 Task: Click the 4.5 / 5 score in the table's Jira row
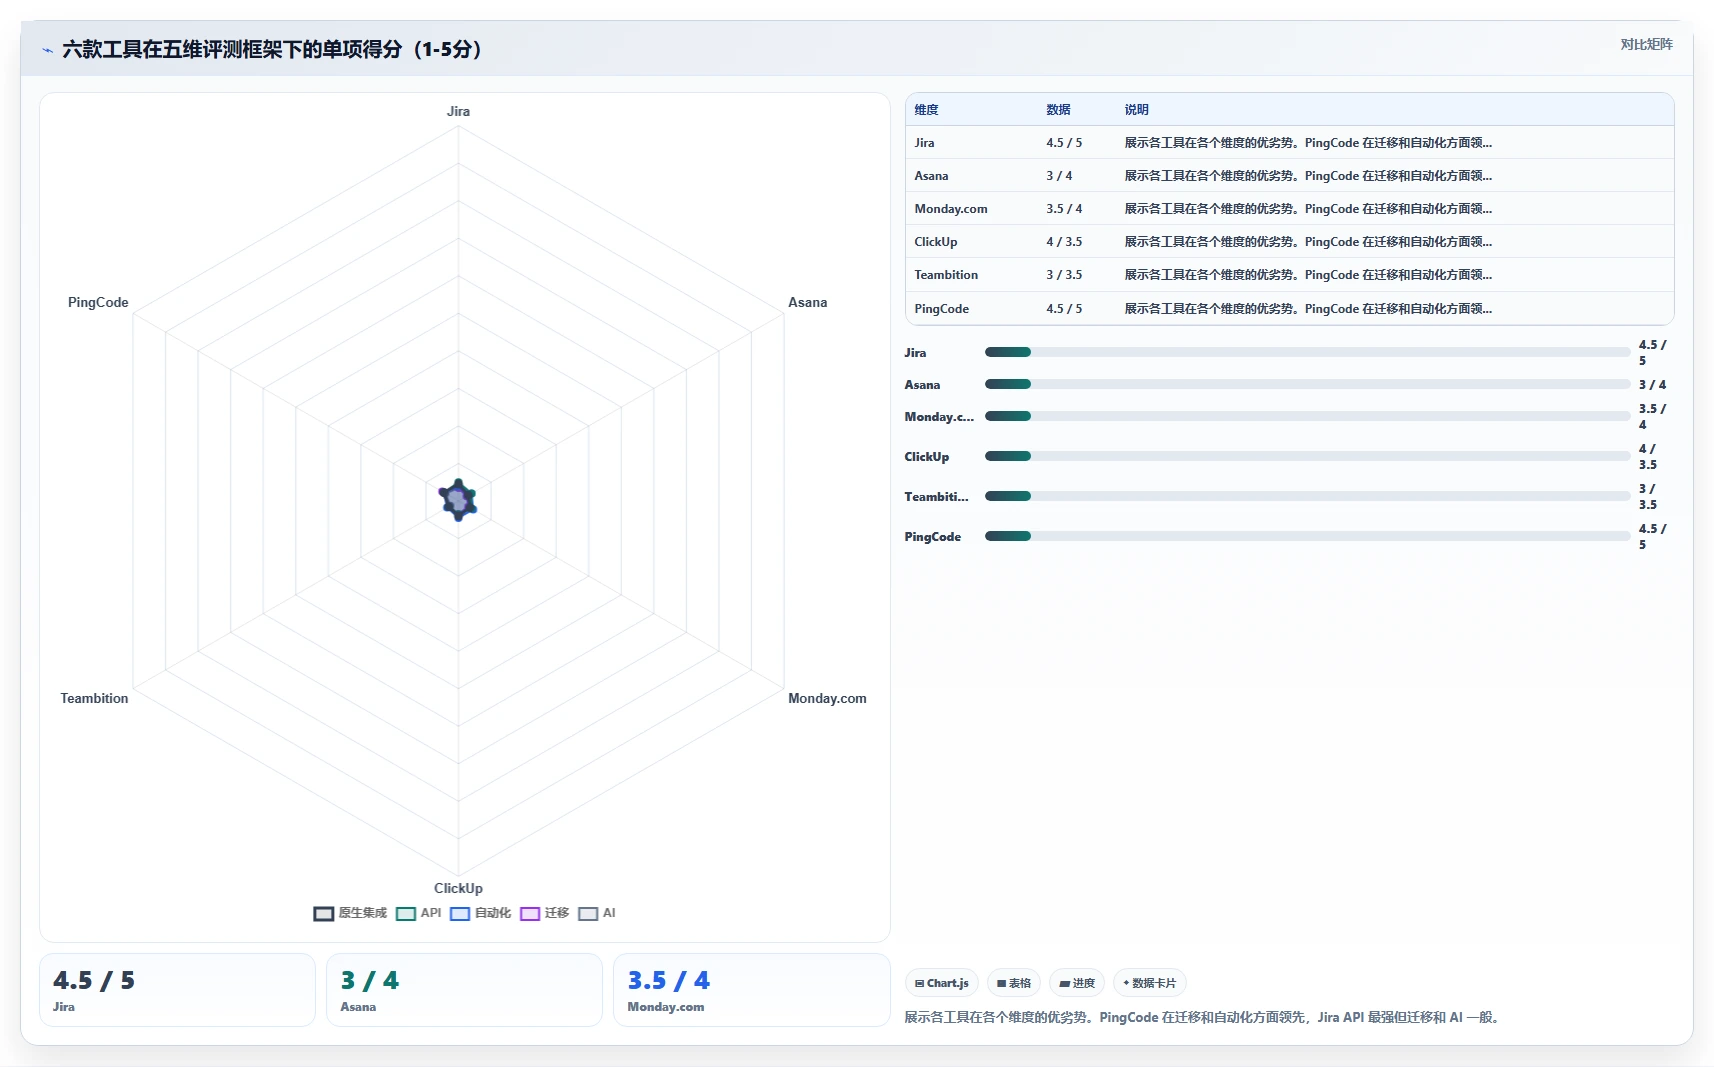(x=1064, y=143)
